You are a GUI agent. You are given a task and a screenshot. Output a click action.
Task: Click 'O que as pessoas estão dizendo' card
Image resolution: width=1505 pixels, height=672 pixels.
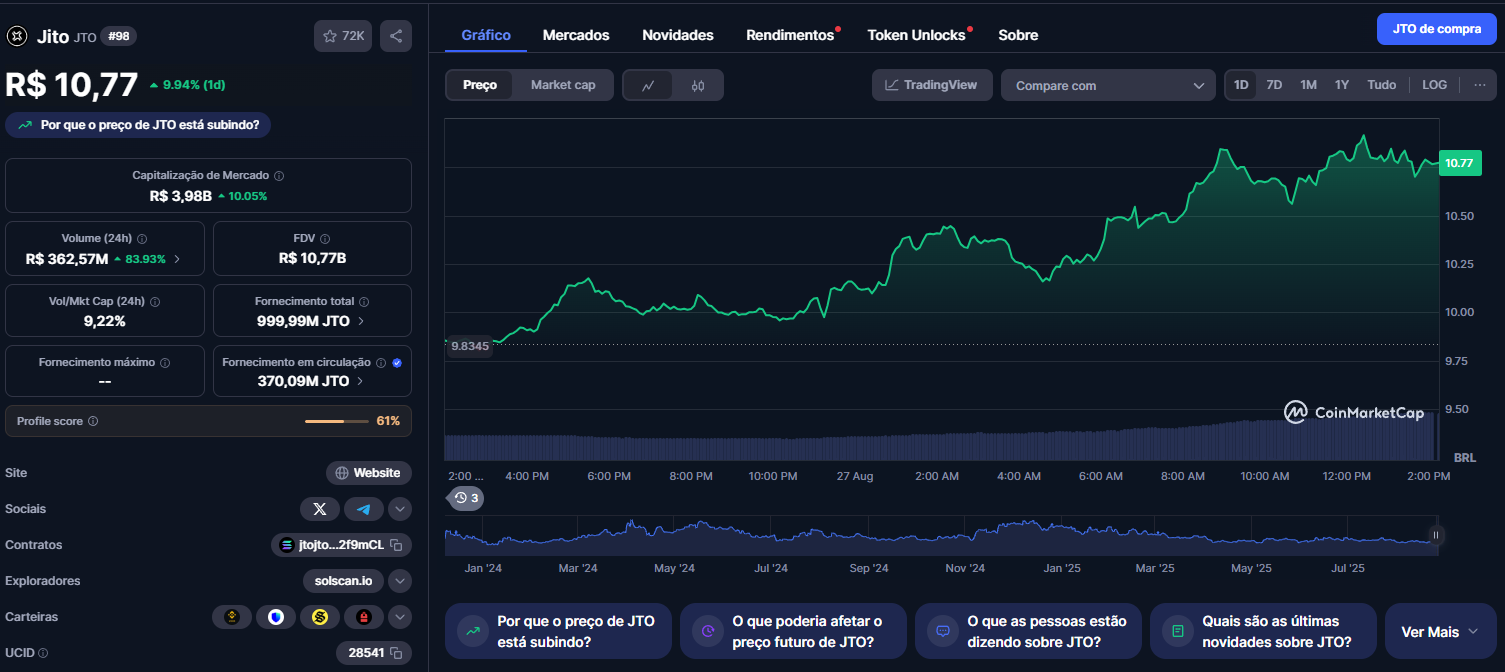tap(1028, 631)
